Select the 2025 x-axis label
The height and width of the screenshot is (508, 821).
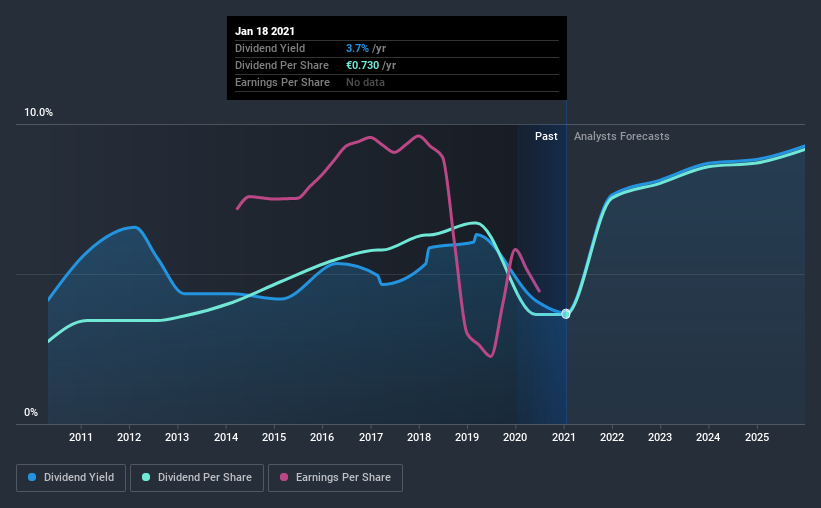click(x=757, y=437)
